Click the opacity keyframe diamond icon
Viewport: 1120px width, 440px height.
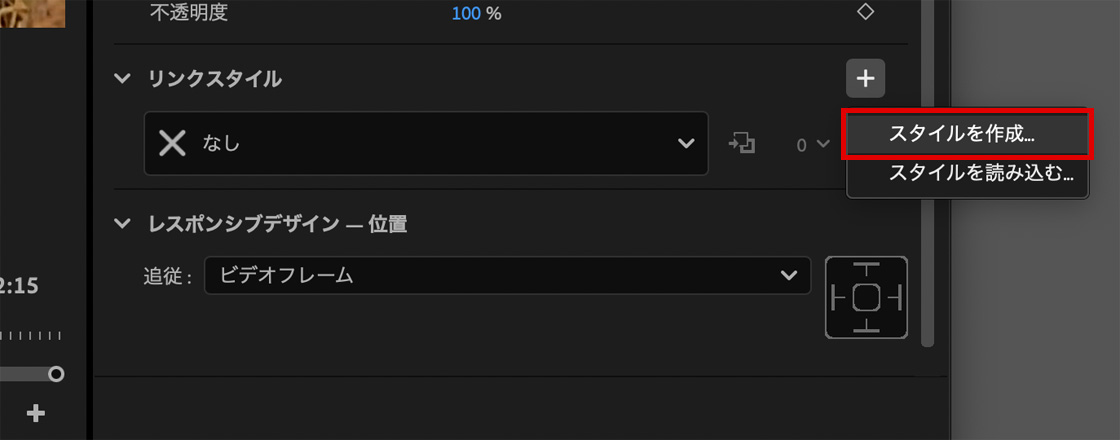coord(866,12)
